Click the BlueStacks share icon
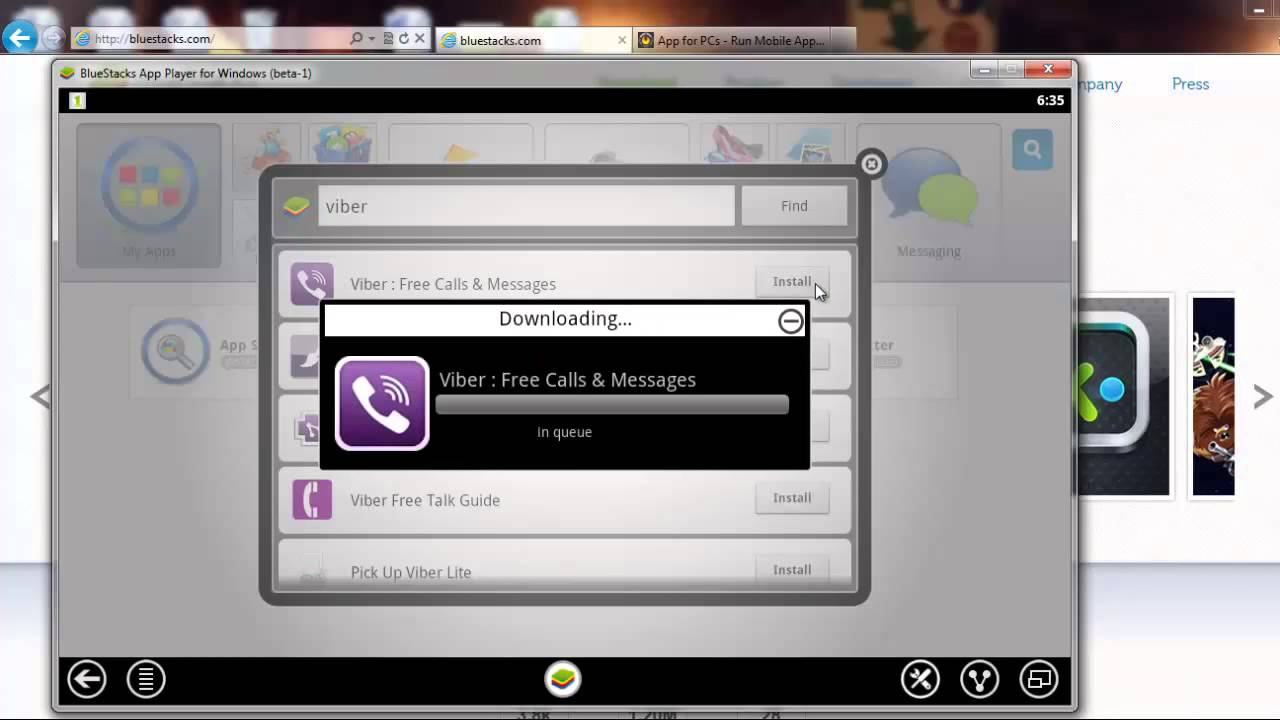Image resolution: width=1280 pixels, height=720 pixels. [x=979, y=680]
